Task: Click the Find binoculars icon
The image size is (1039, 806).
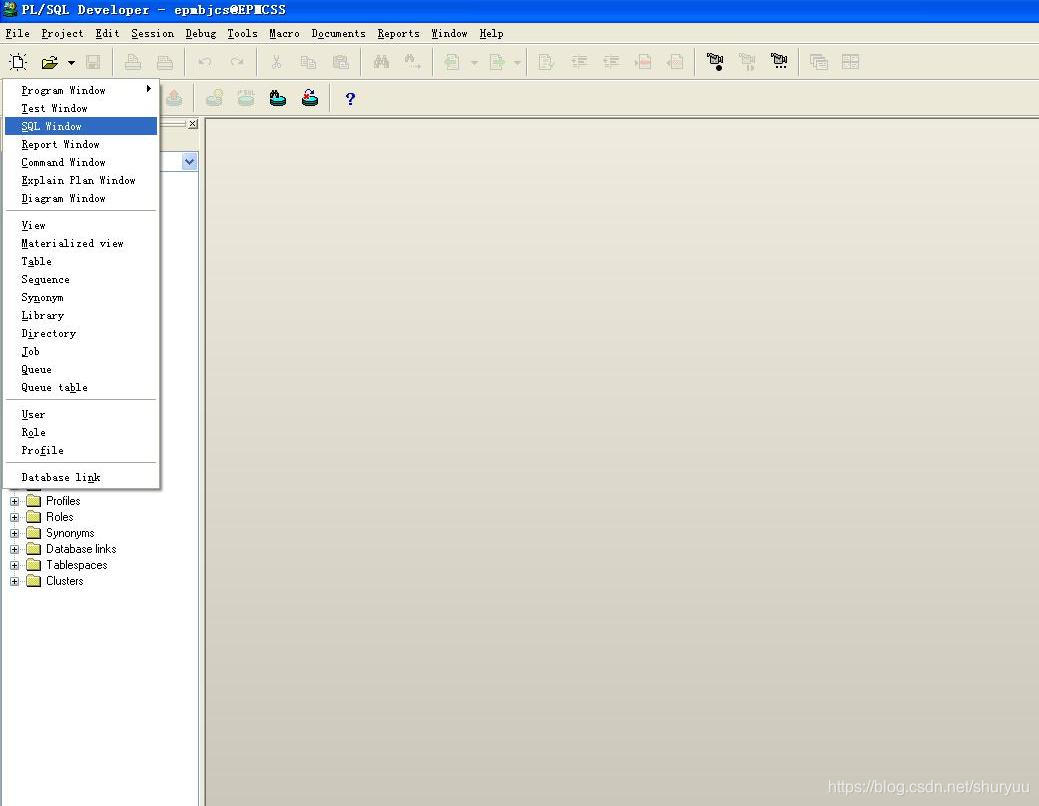Action: pyautogui.click(x=381, y=62)
